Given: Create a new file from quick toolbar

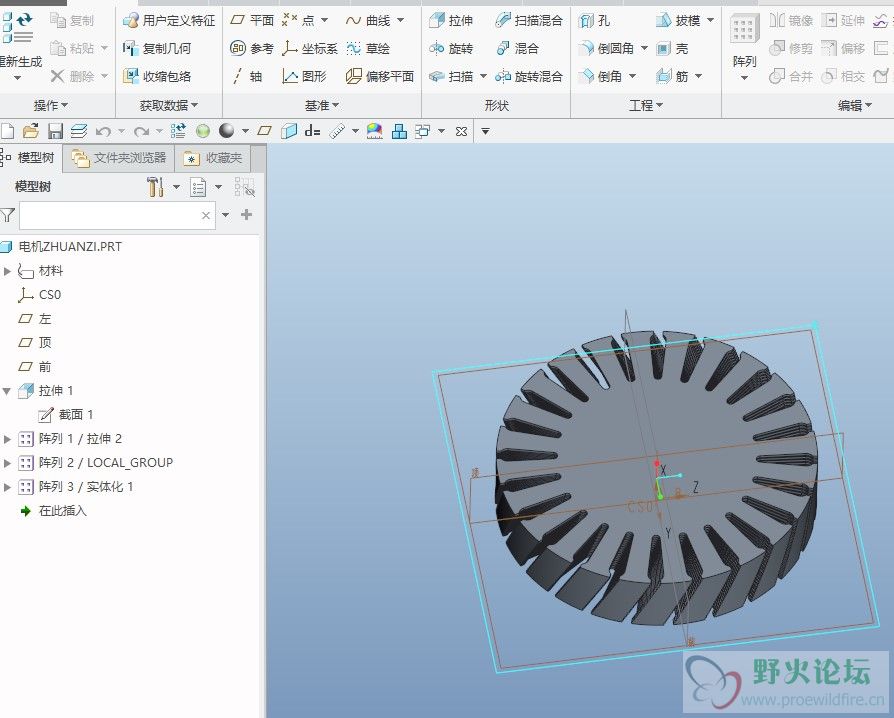Looking at the screenshot, I should pos(7,132).
